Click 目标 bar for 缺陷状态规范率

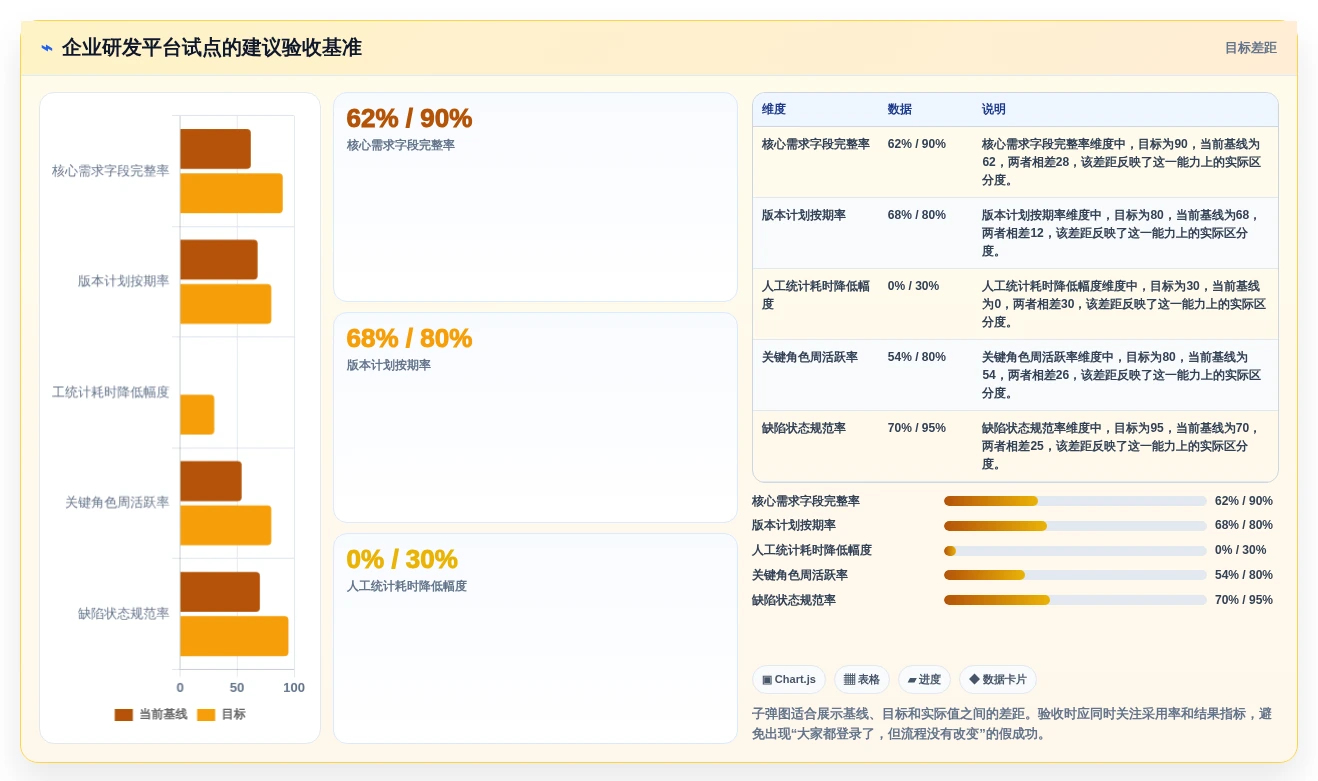[x=234, y=636]
